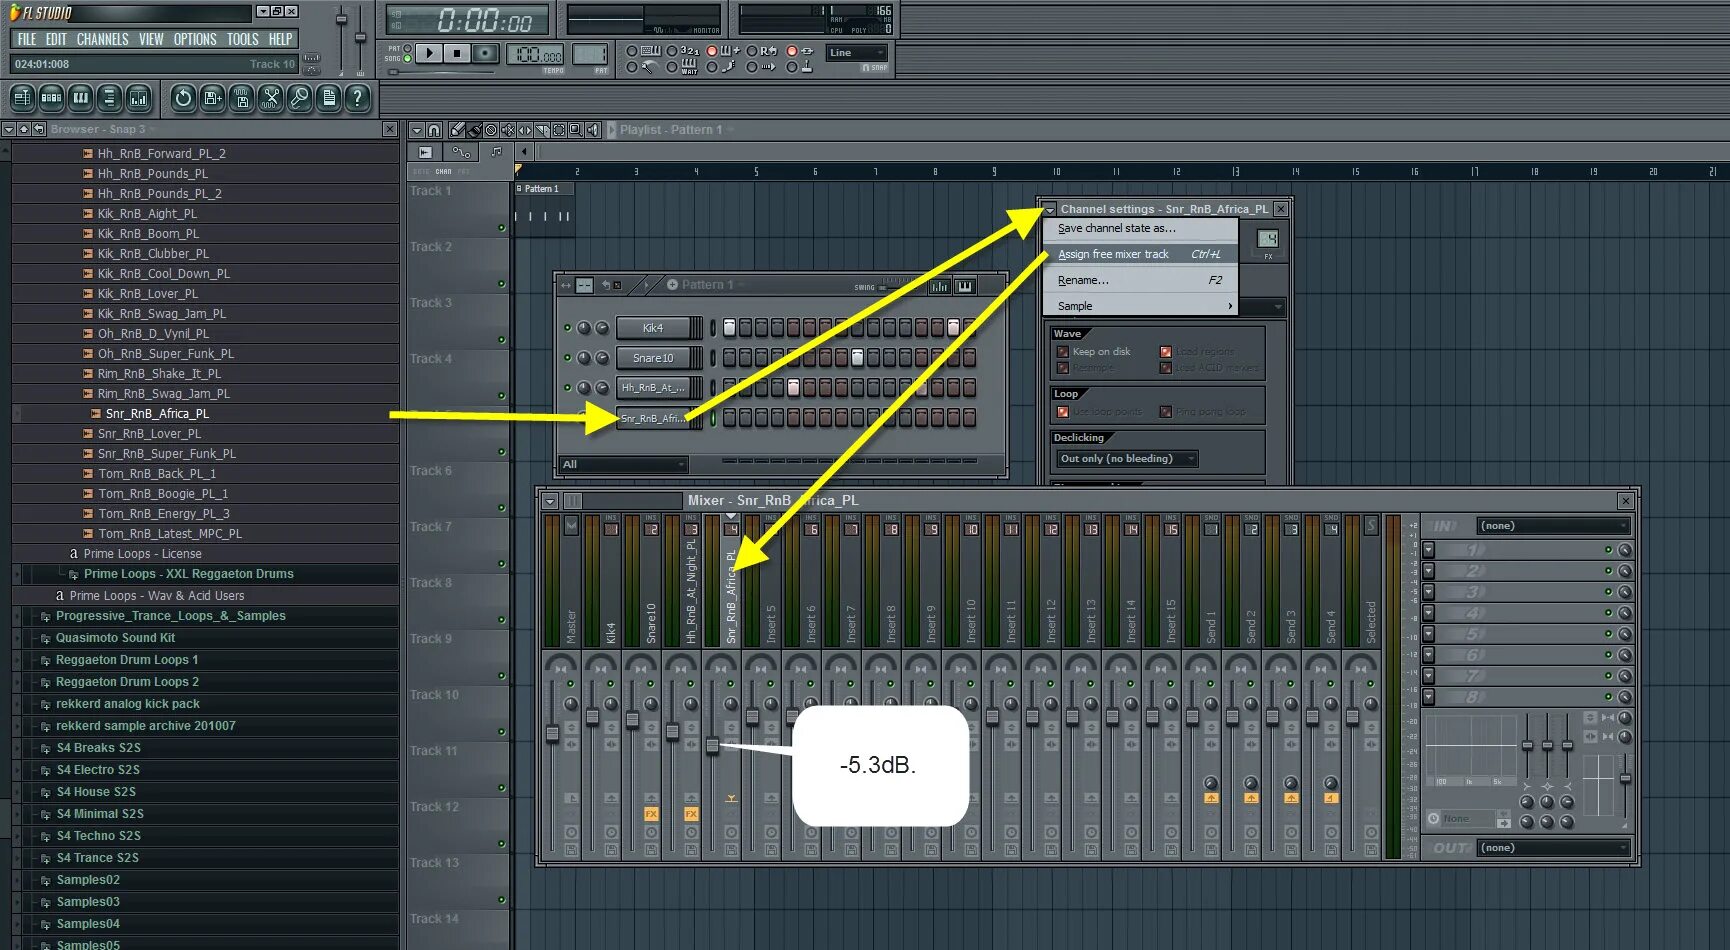
Task: Mute the Kik4 channel green light
Action: (x=568, y=328)
